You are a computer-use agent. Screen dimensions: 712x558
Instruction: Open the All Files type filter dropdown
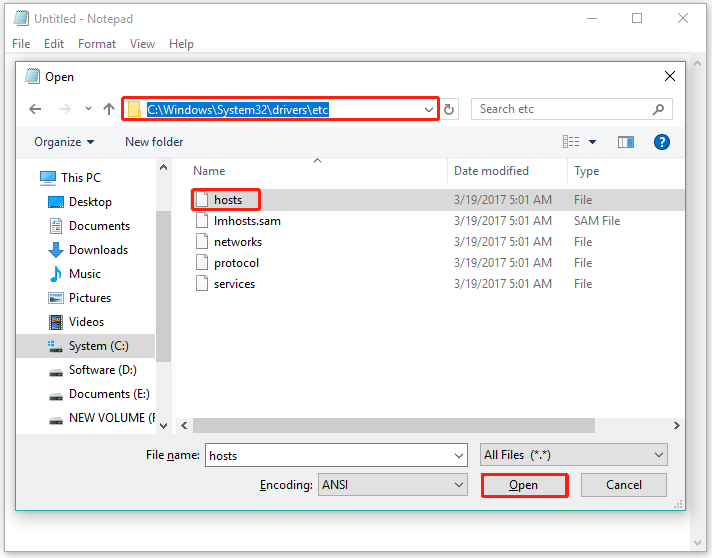(x=574, y=455)
